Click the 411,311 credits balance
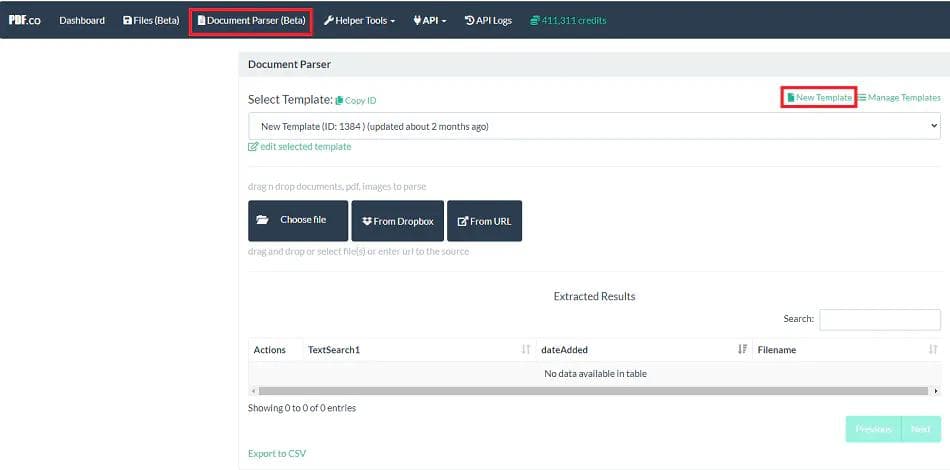Viewport: 950px width, 470px height. [x=568, y=20]
